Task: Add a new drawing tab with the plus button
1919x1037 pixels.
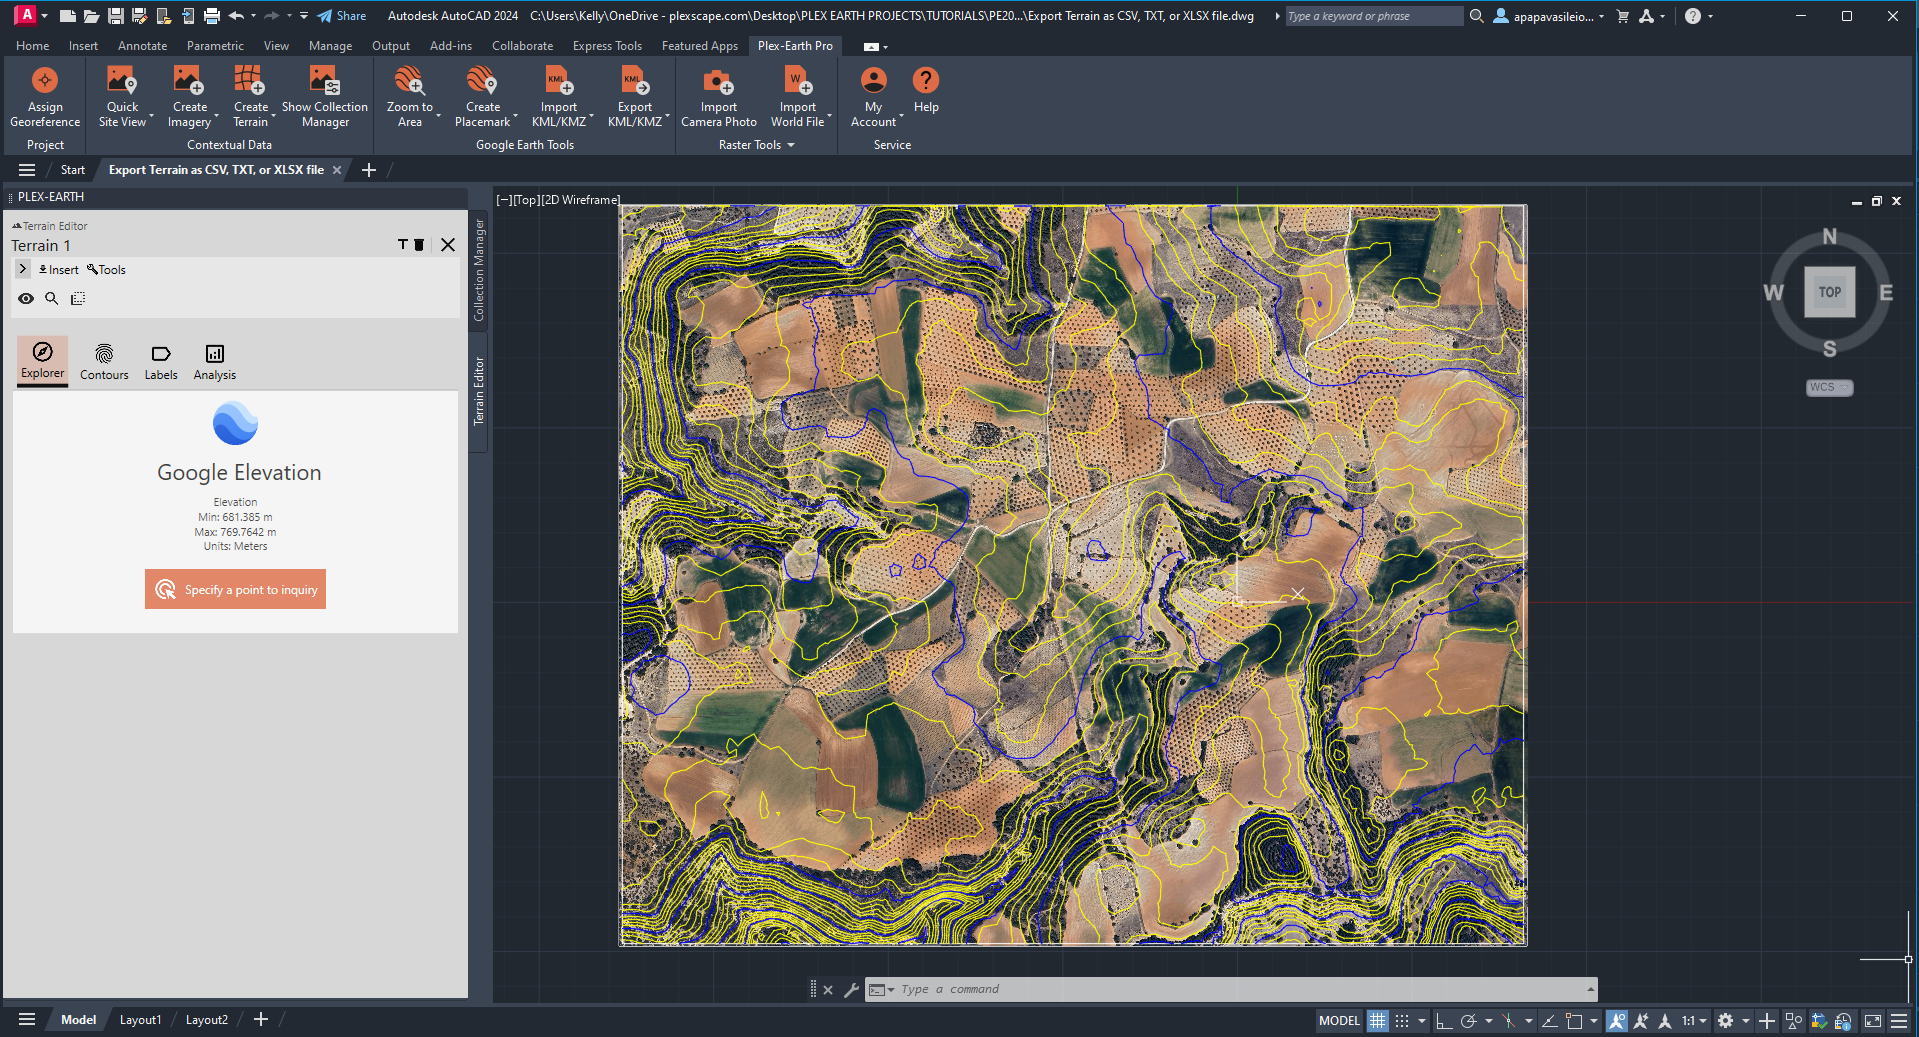Action: coord(368,170)
